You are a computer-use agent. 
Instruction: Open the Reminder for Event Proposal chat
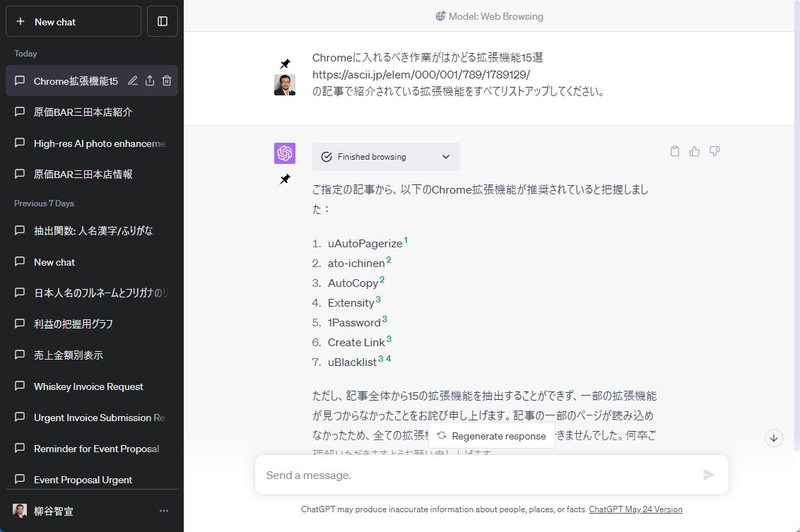(x=92, y=449)
